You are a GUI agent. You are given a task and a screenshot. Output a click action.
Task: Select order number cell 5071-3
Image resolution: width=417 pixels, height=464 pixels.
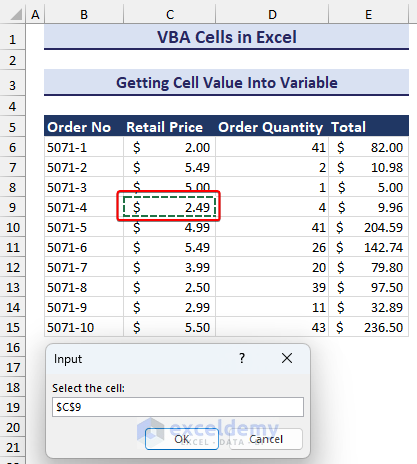click(x=84, y=187)
